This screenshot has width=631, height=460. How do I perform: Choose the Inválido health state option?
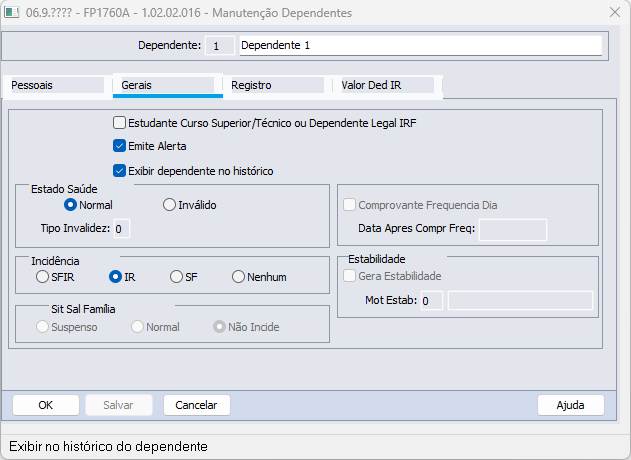tap(169, 205)
